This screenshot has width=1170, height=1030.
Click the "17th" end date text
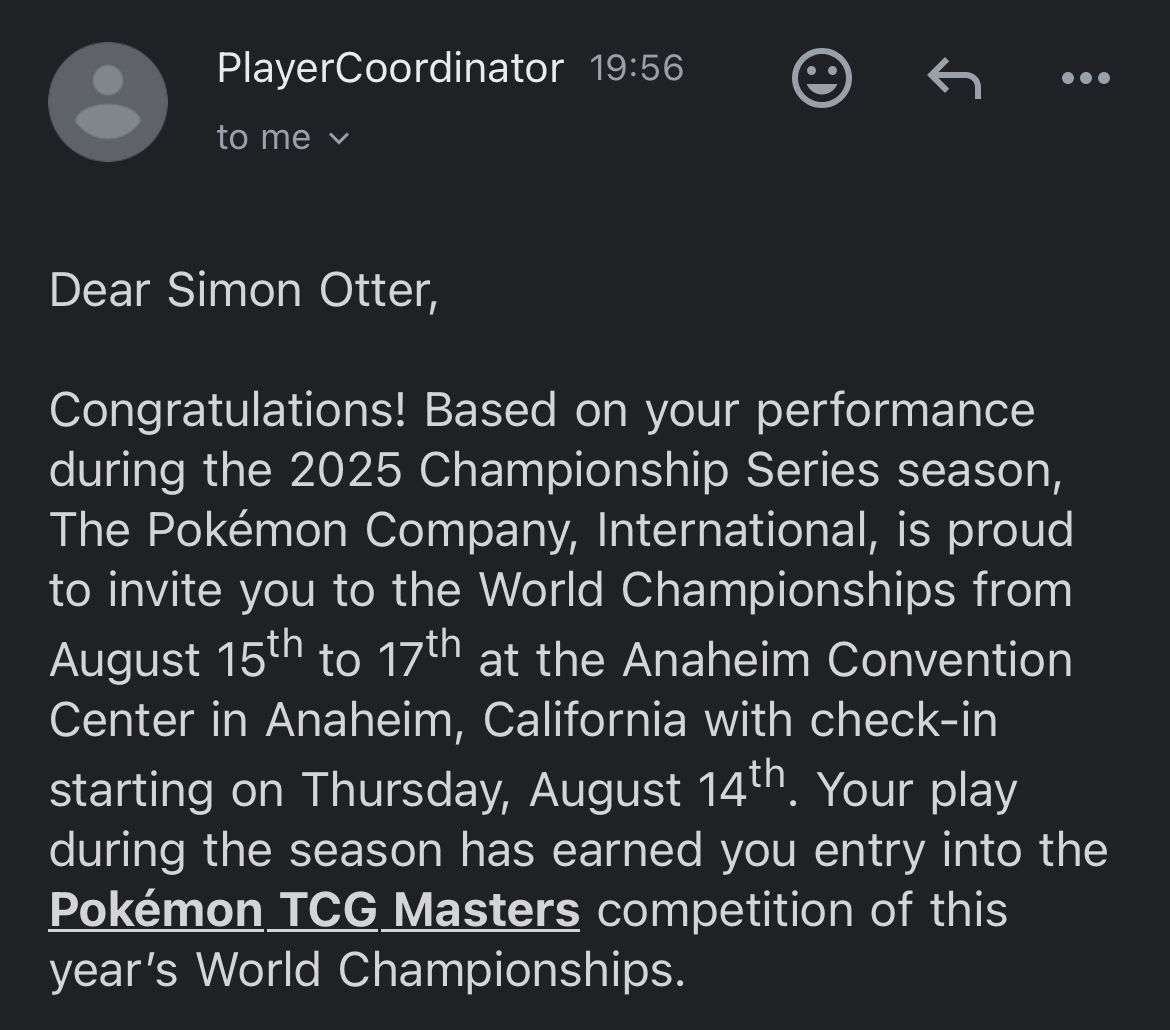click(418, 658)
